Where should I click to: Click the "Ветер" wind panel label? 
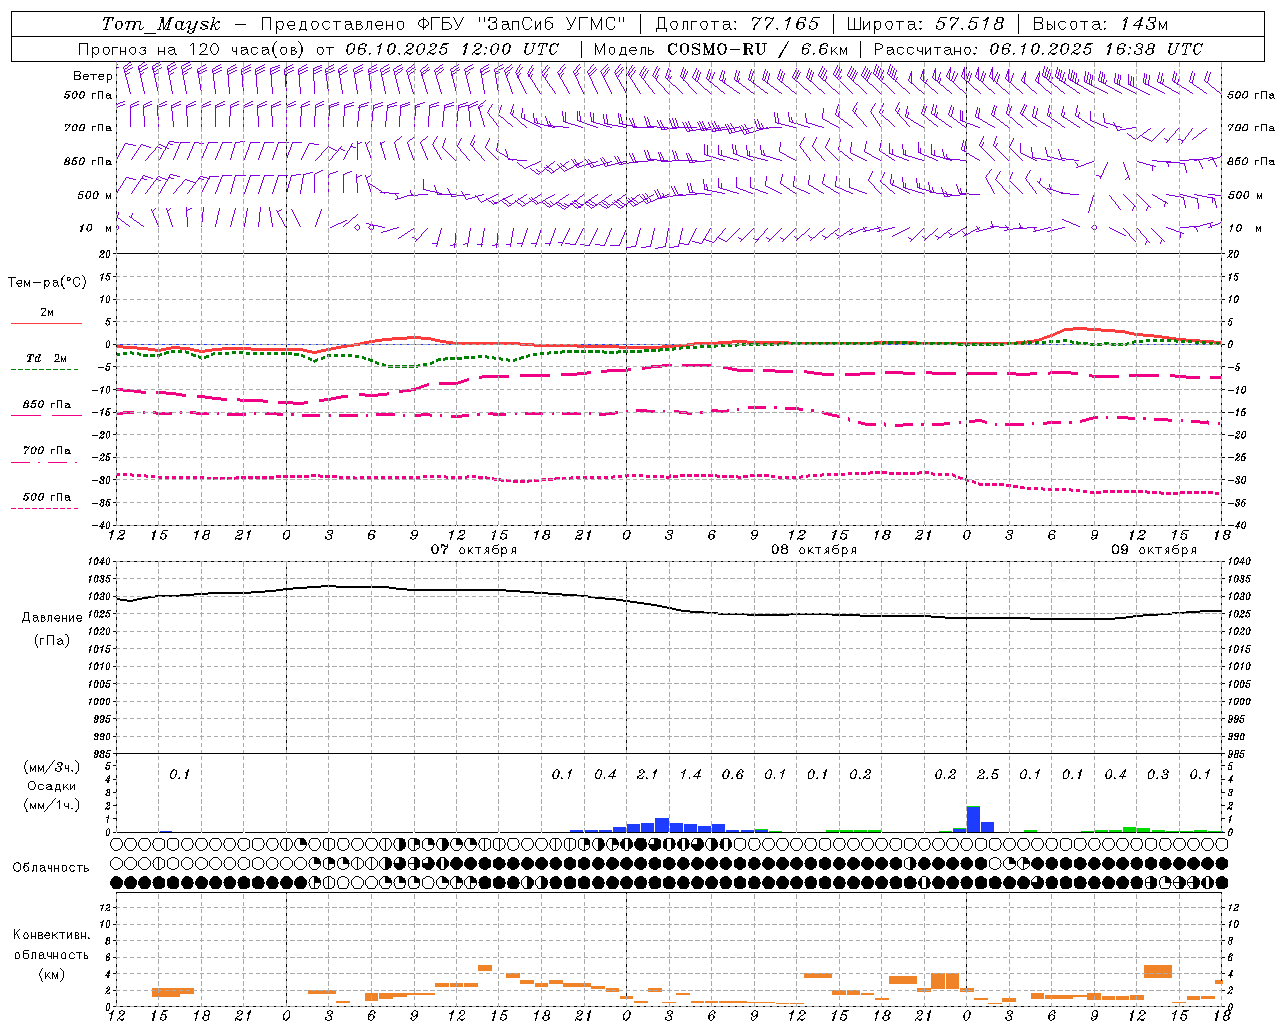click(92, 76)
